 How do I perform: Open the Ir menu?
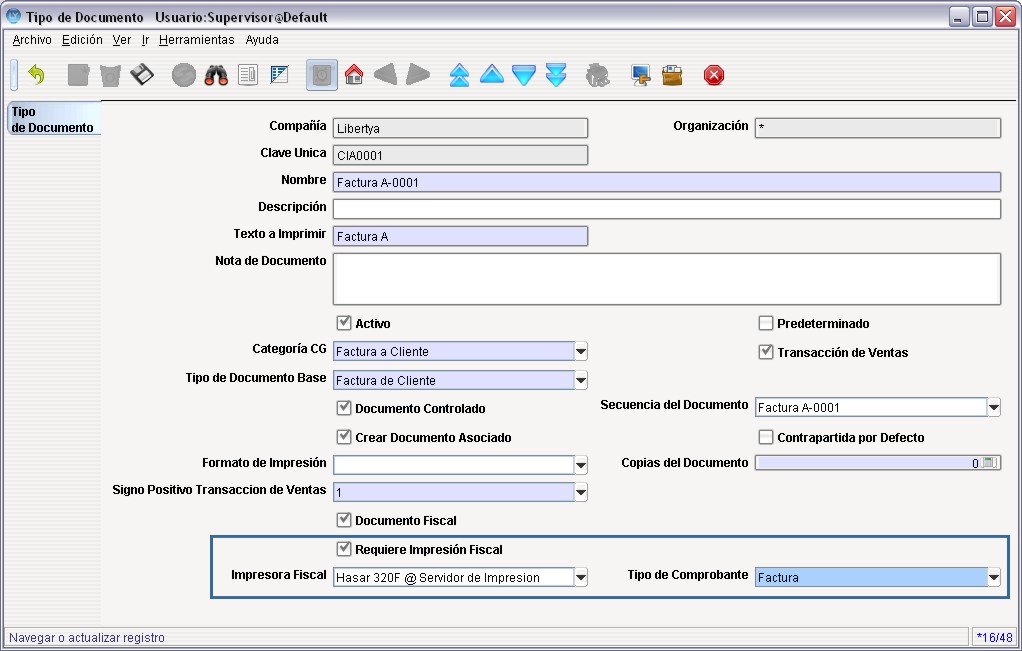click(x=145, y=40)
